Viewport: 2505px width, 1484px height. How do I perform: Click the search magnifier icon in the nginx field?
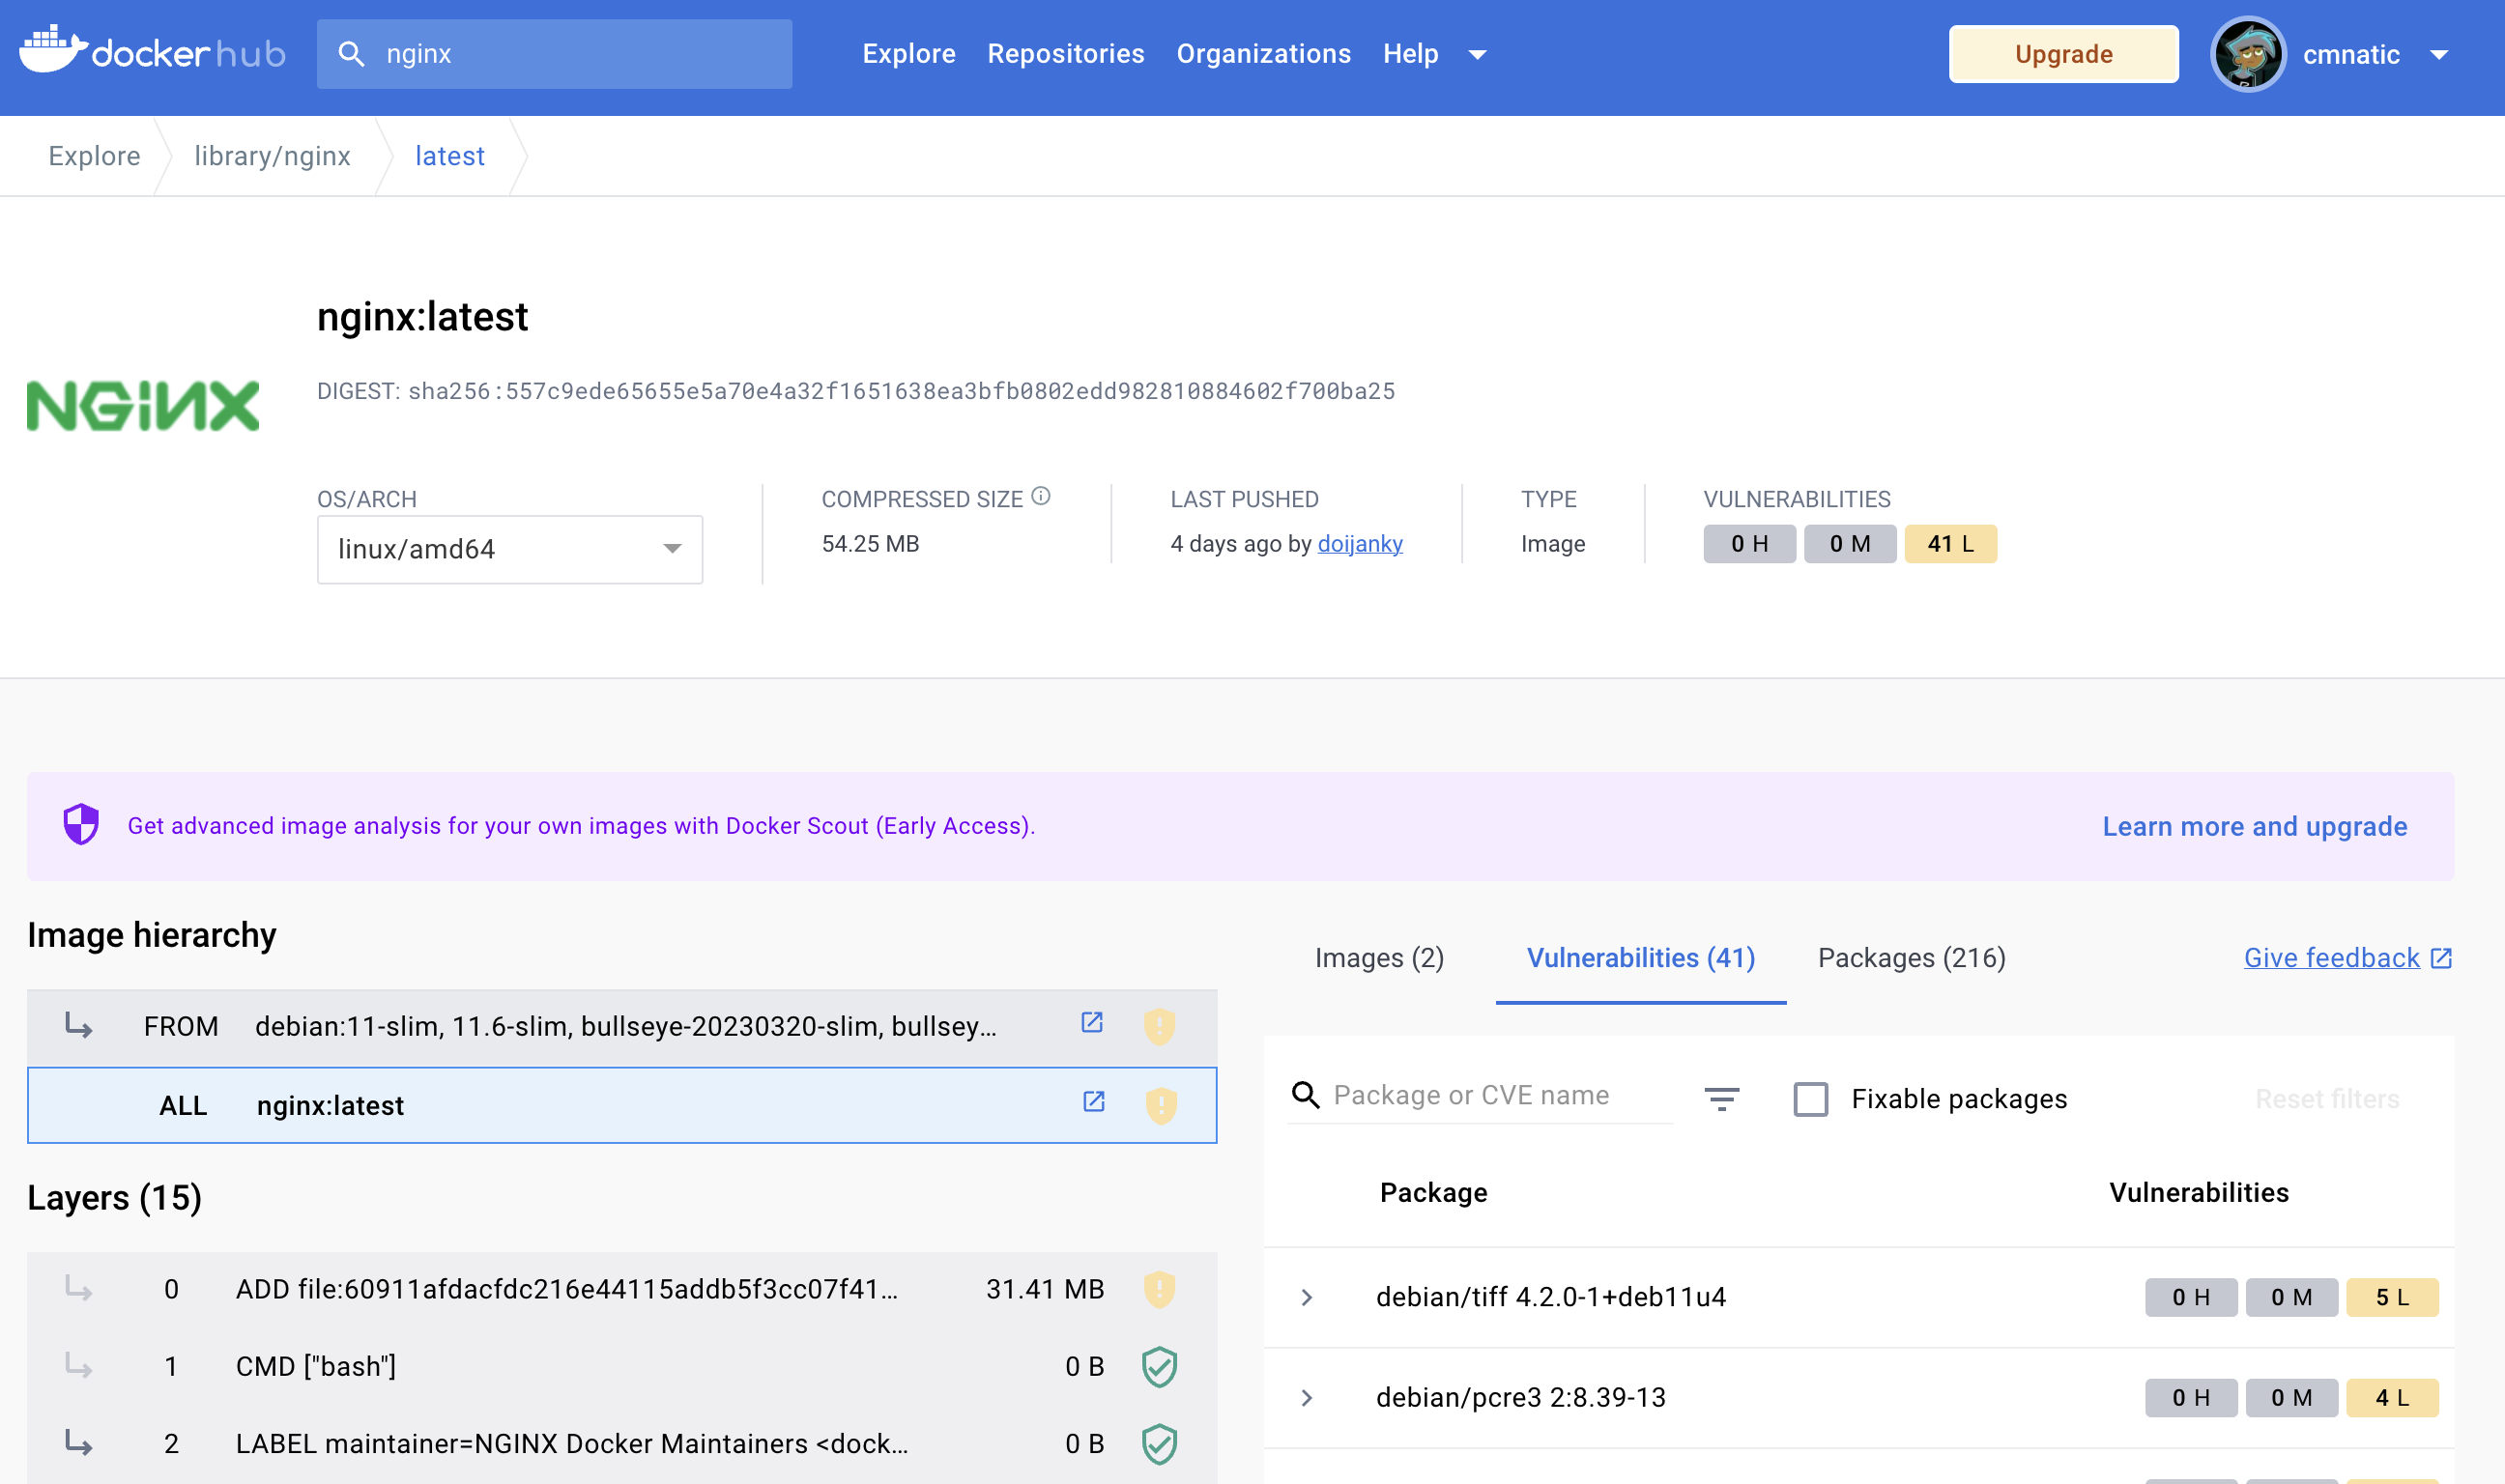coord(352,53)
